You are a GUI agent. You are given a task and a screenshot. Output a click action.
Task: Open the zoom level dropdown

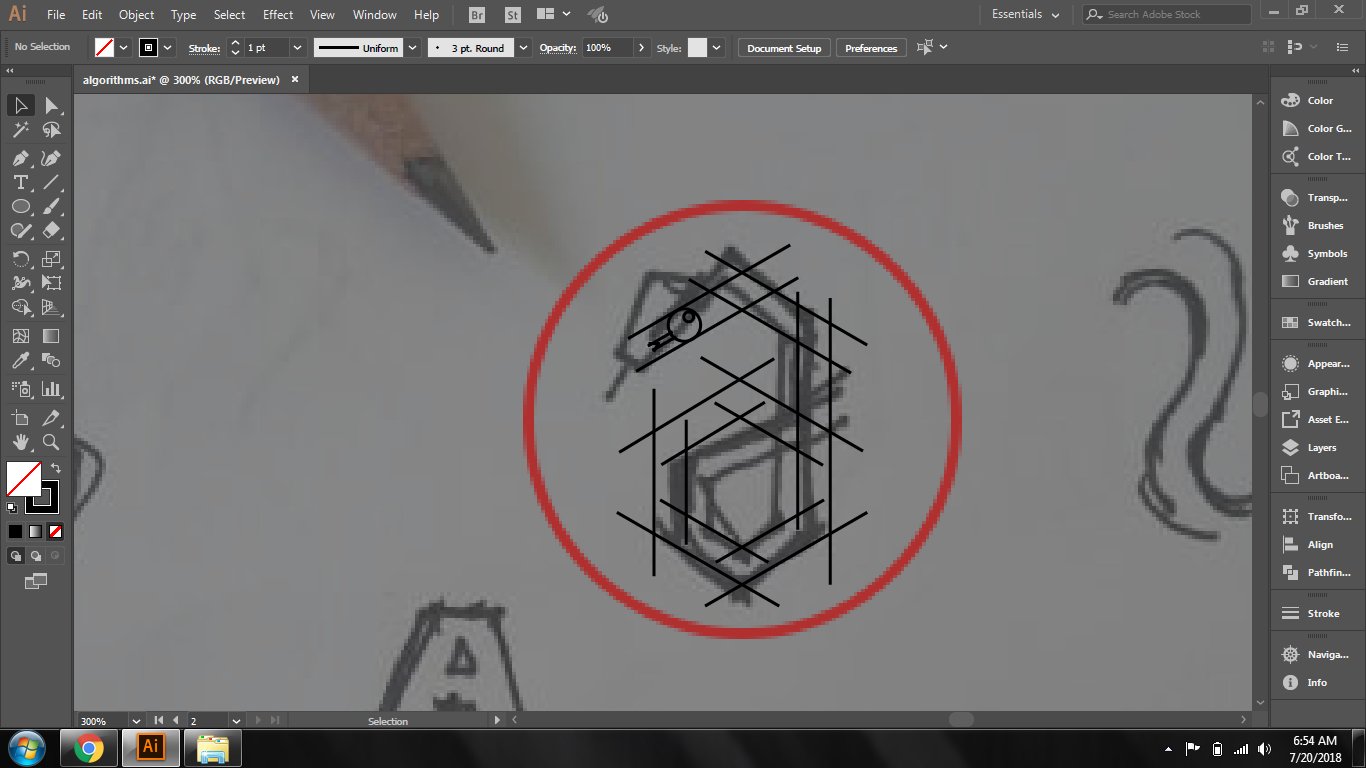coord(136,720)
